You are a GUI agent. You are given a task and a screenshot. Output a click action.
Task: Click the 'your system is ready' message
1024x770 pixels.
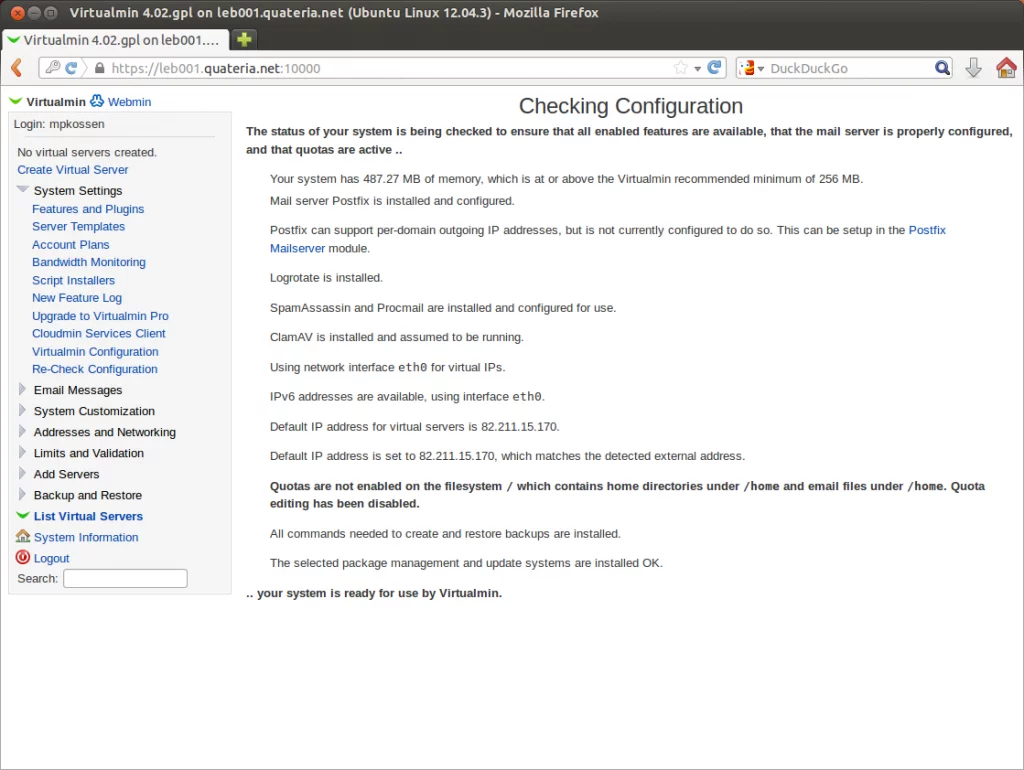click(374, 594)
